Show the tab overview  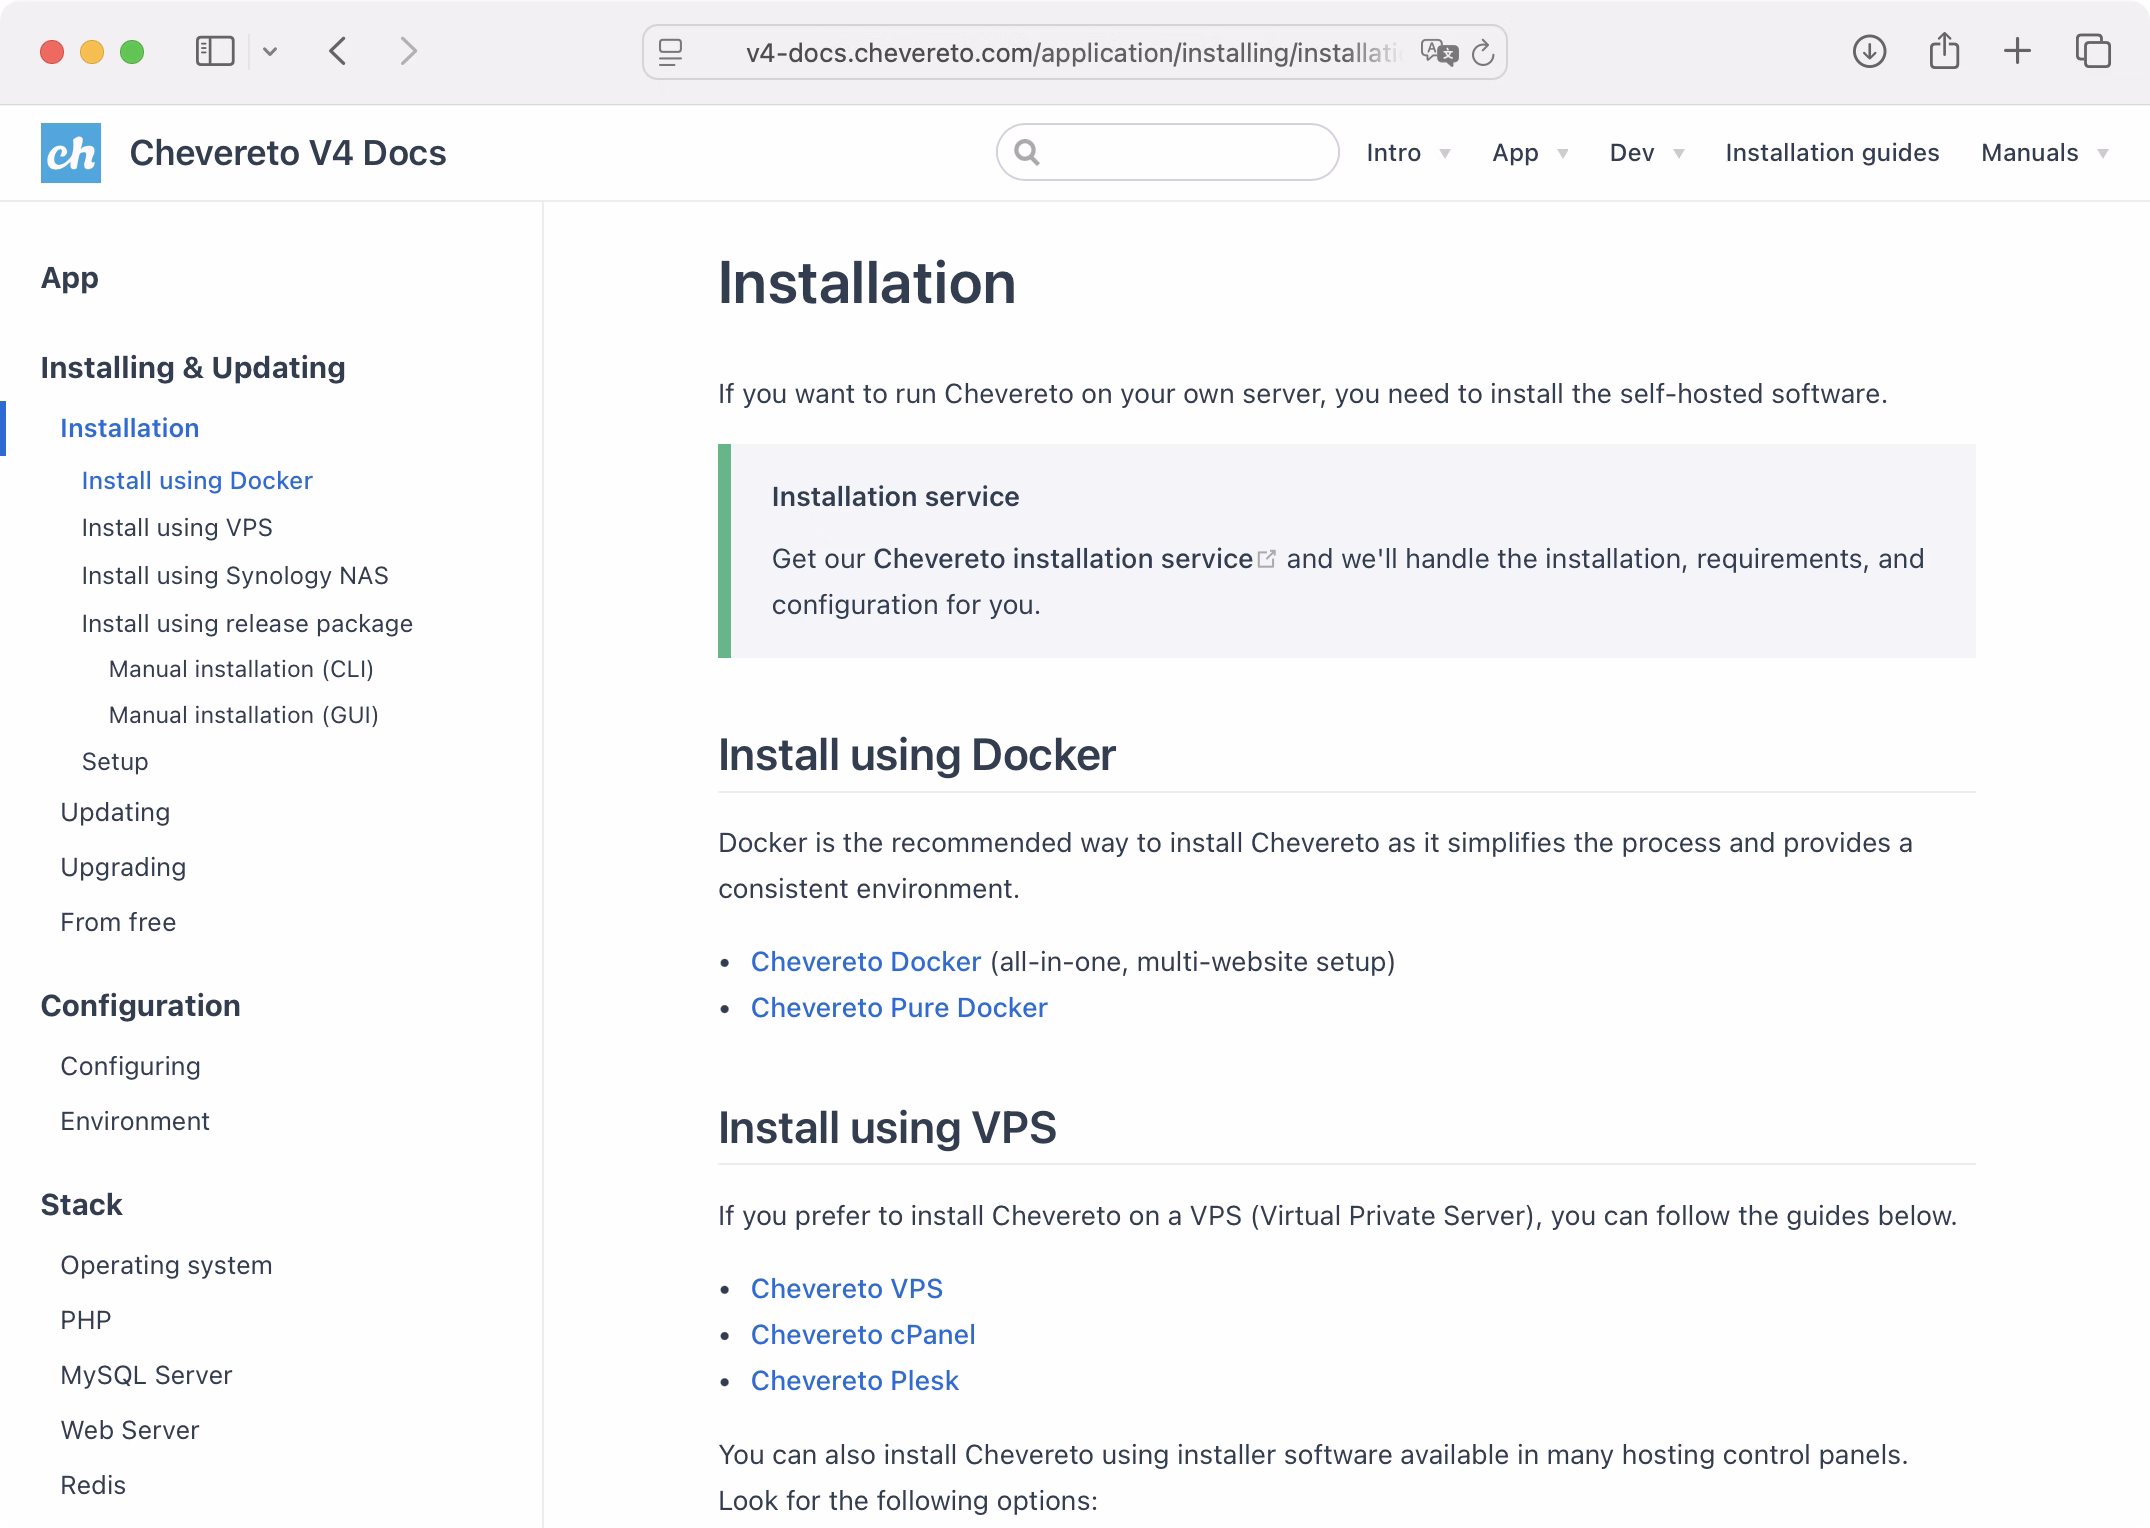pyautogui.click(x=2093, y=51)
